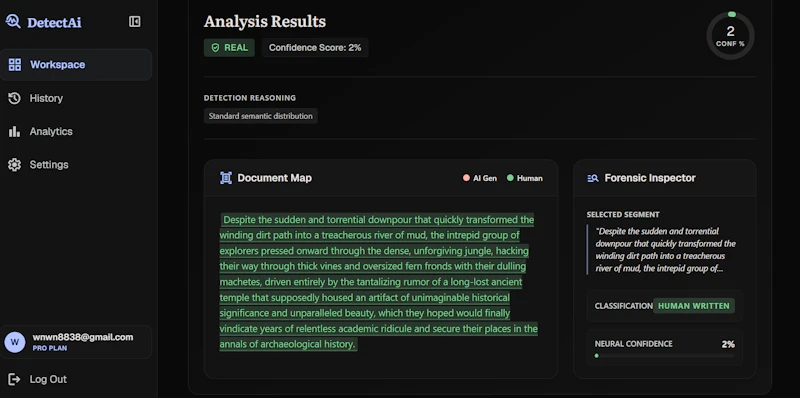The width and height of the screenshot is (800, 398).
Task: Click the Settings gear icon
Action: tap(14, 165)
